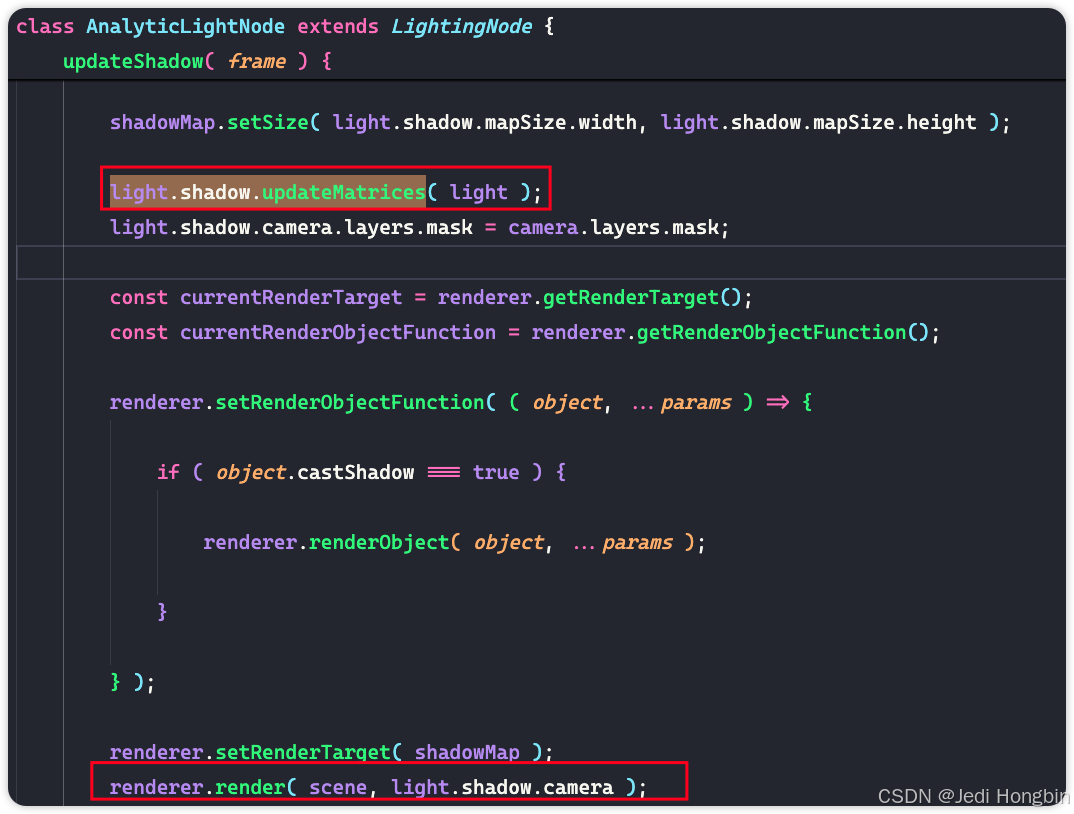
Task: Click 'currentRenderTarget' variable declaration
Action: pos(291,298)
